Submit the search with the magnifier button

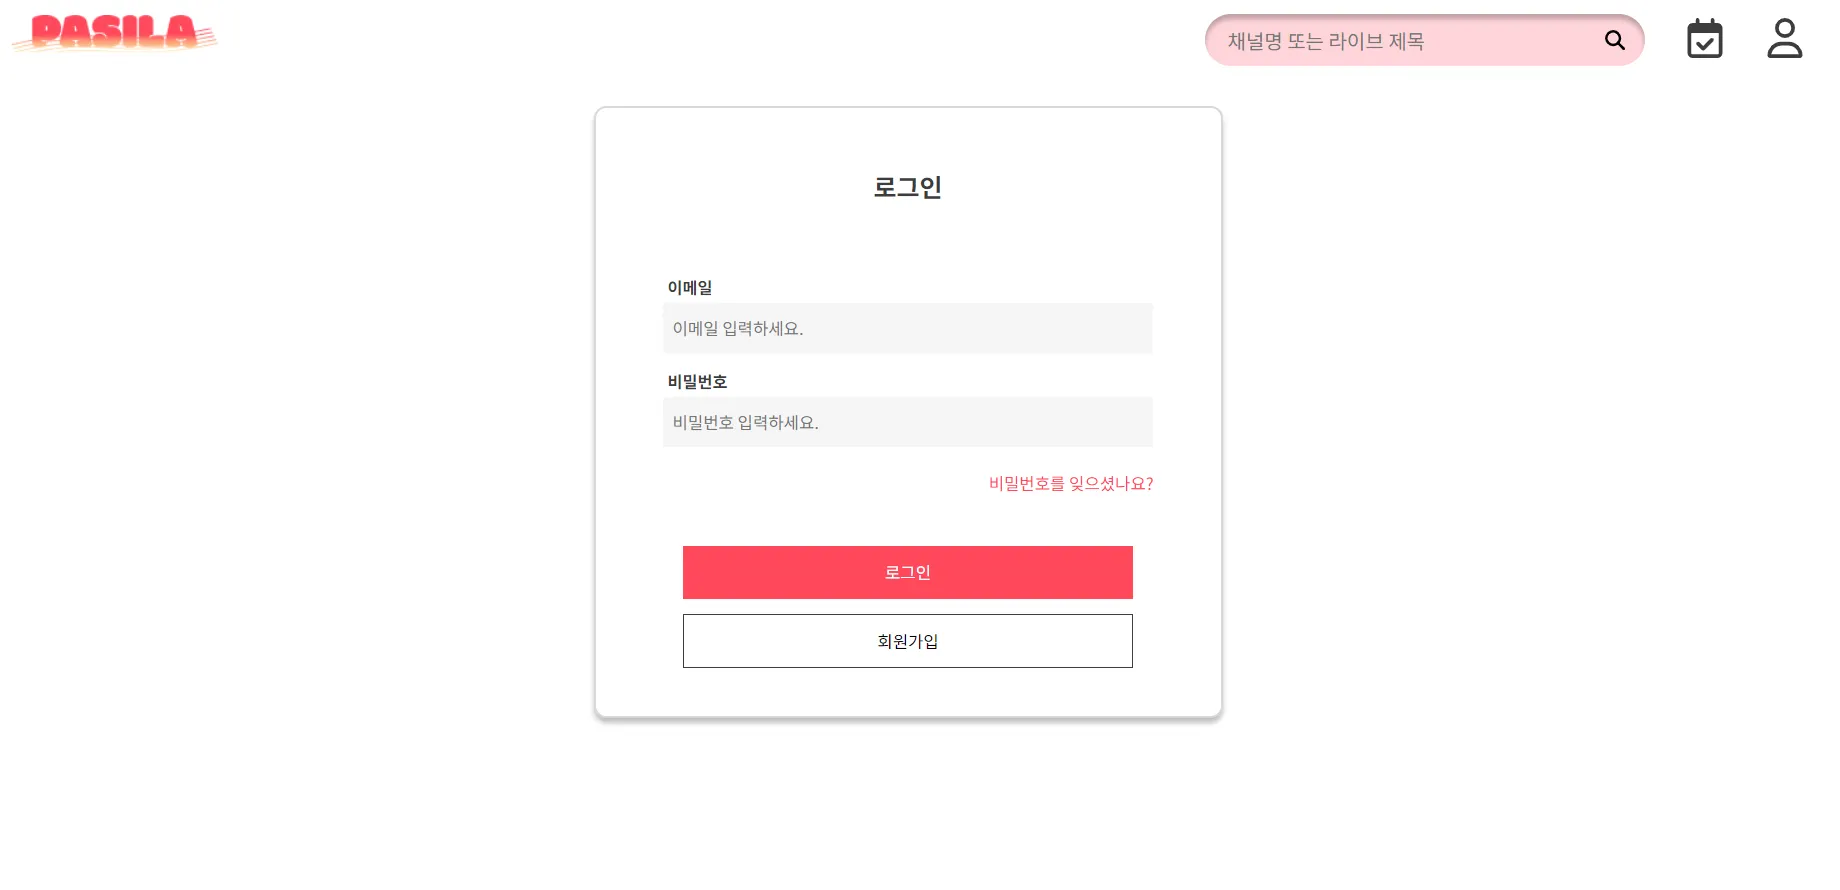tap(1614, 40)
